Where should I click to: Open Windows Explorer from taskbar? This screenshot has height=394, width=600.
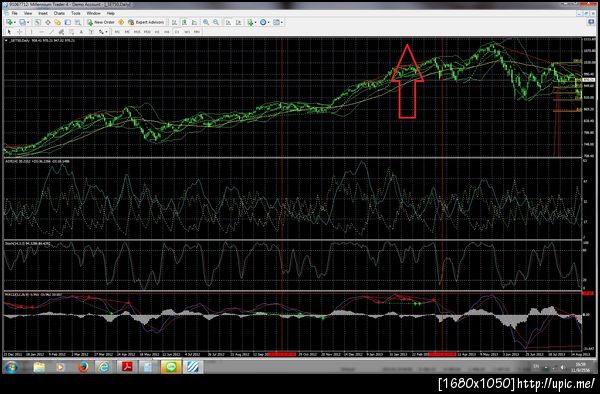pyautogui.click(x=39, y=368)
